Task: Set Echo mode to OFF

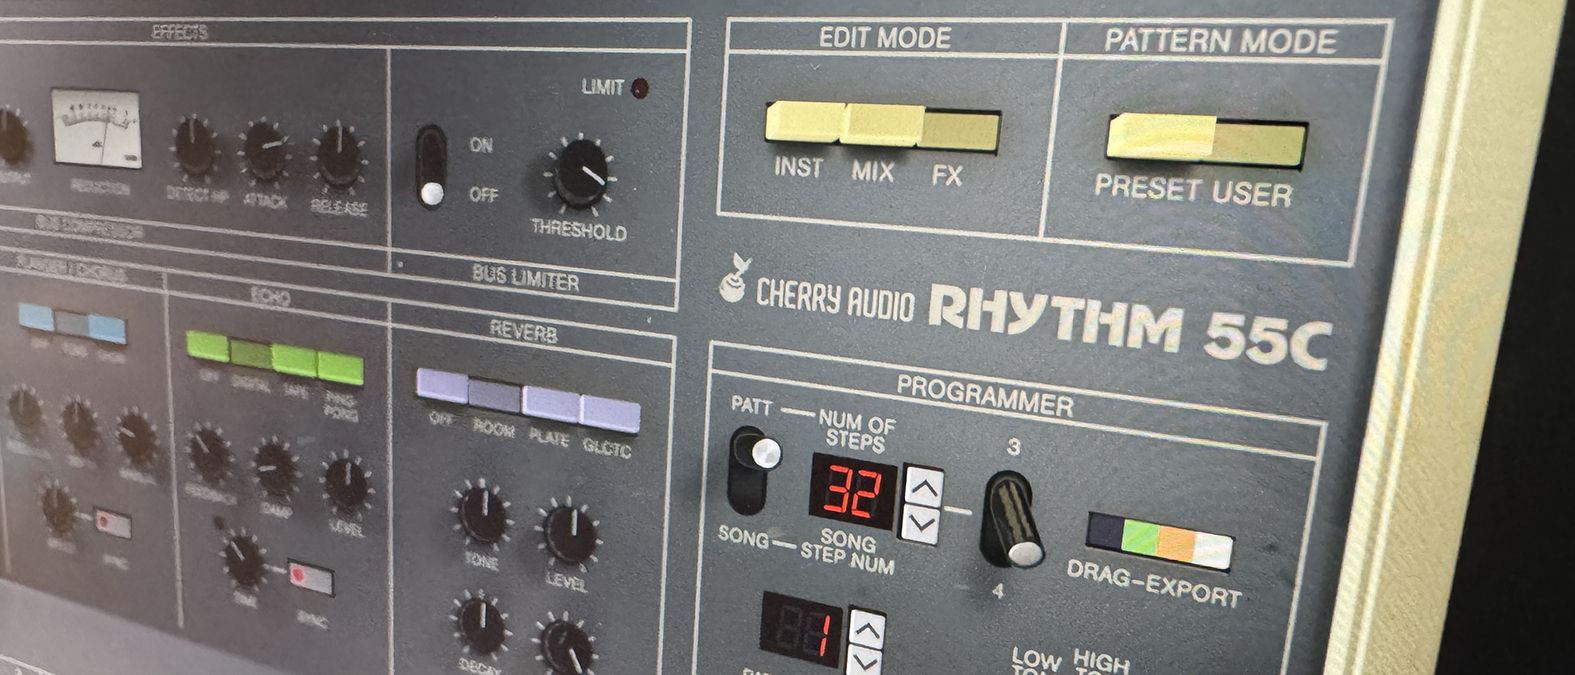Action: pos(208,346)
